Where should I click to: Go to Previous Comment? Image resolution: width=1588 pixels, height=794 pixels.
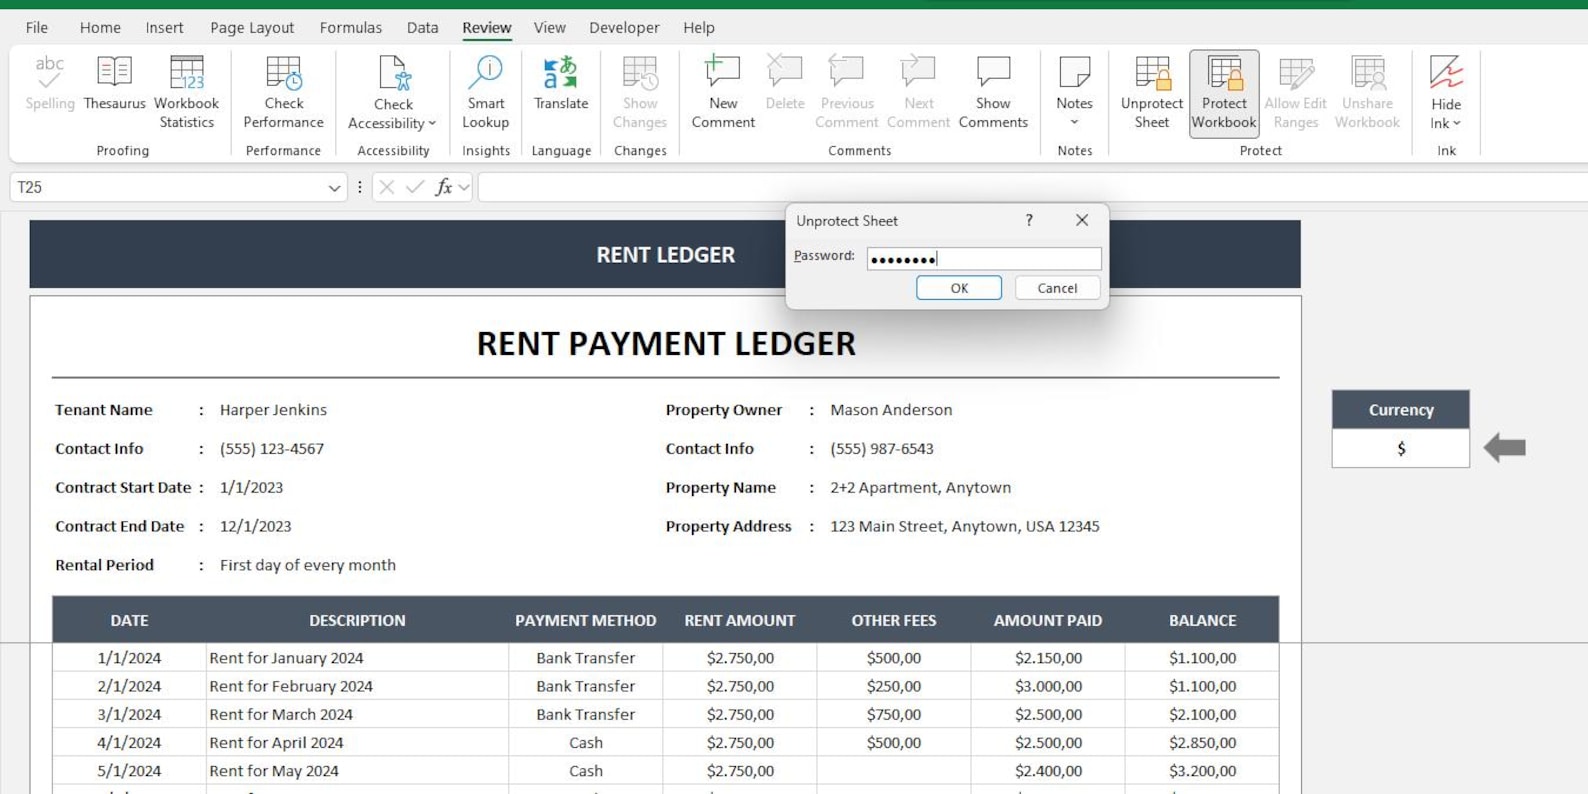point(847,92)
